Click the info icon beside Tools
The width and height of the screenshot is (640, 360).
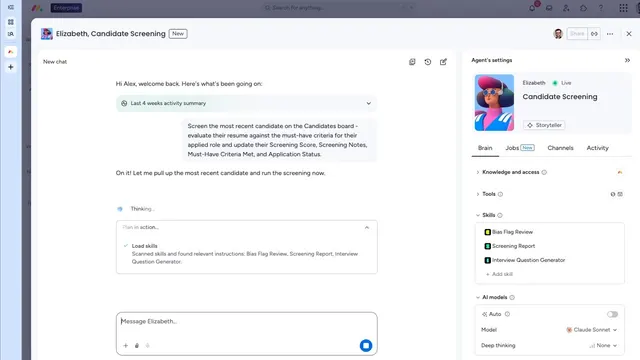click(500, 194)
